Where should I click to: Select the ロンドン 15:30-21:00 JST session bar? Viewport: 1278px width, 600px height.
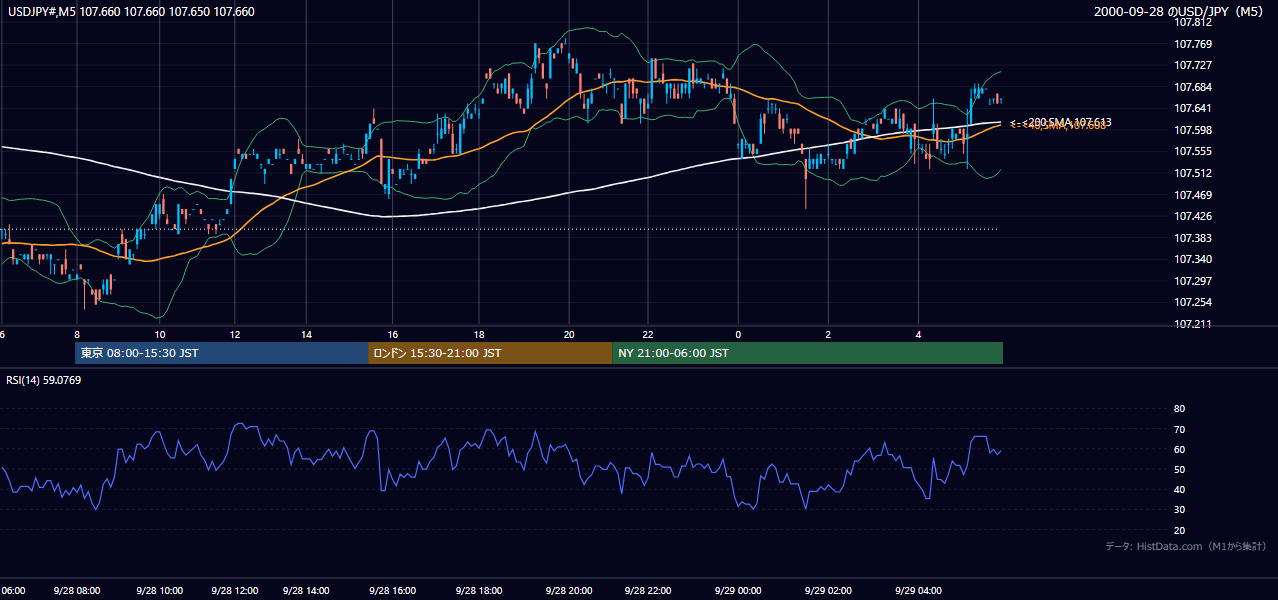click(490, 353)
